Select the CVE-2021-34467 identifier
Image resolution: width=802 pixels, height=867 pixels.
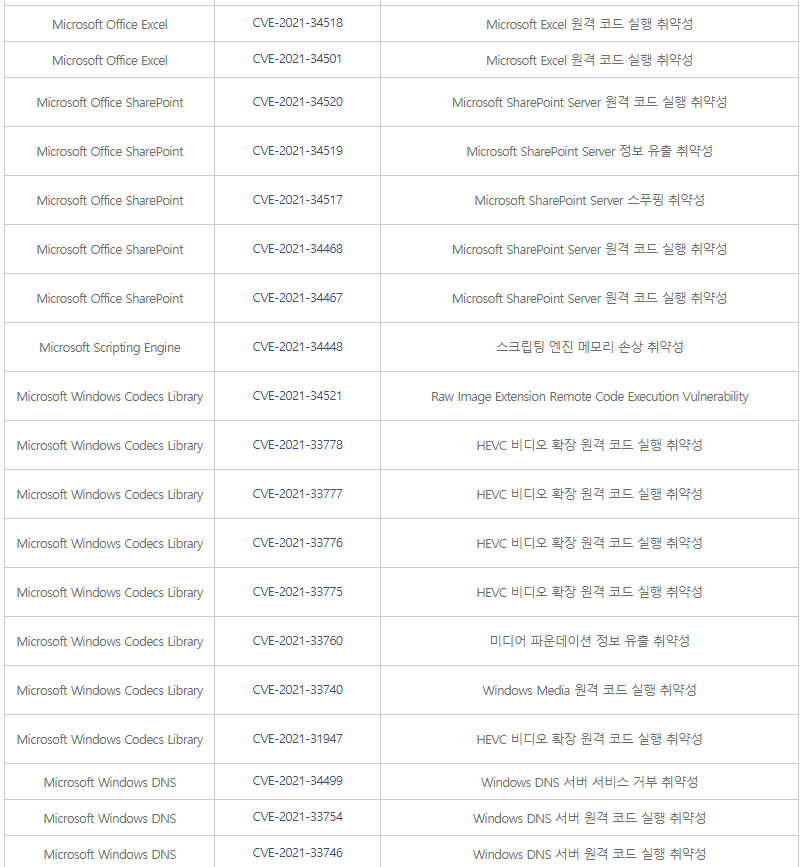(297, 298)
